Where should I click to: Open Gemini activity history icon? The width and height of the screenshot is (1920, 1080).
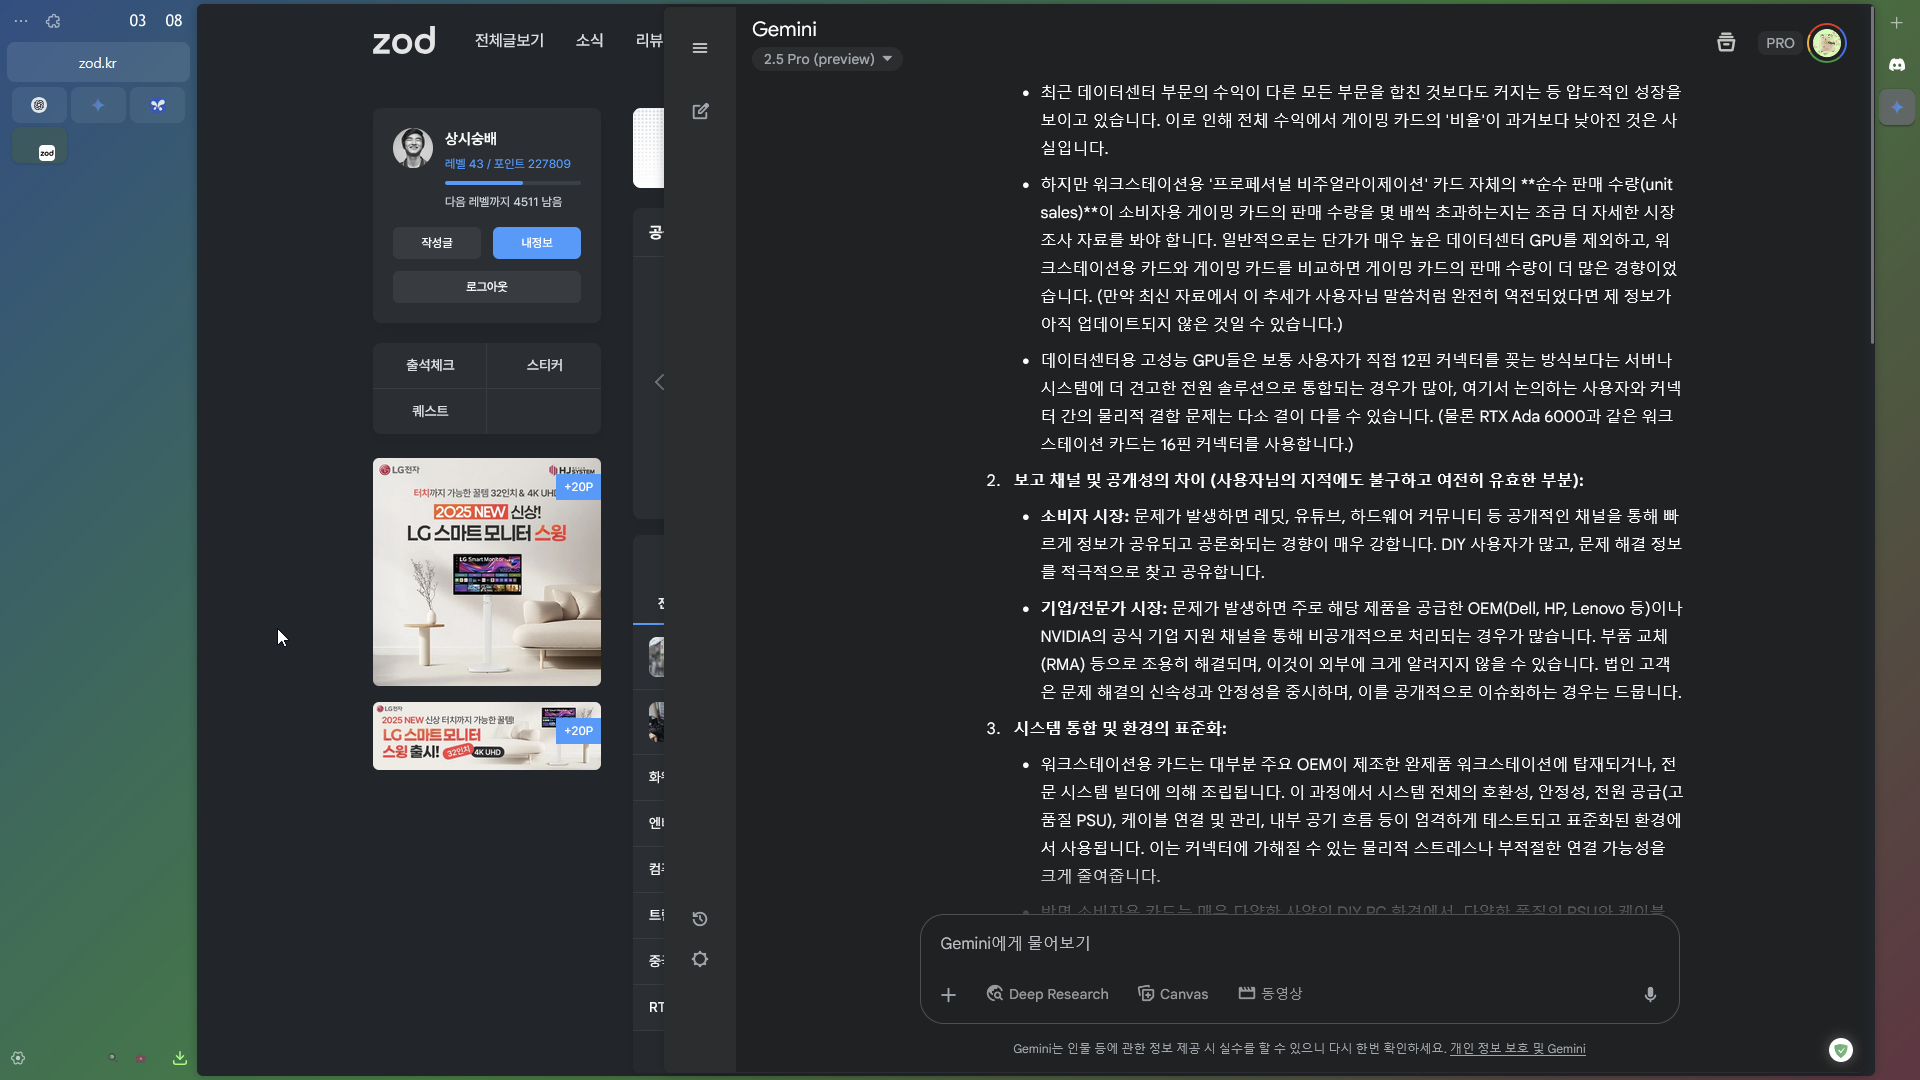click(x=700, y=919)
